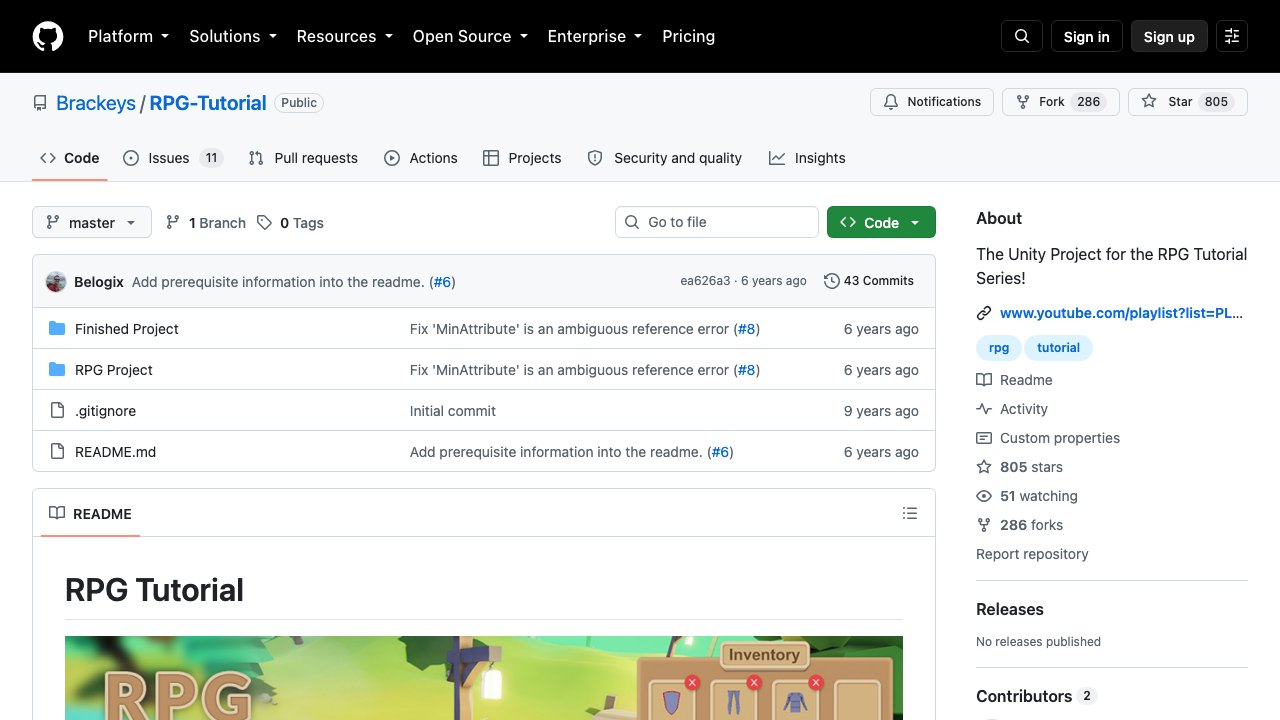Click the RPG Project folder icon

[57, 370]
